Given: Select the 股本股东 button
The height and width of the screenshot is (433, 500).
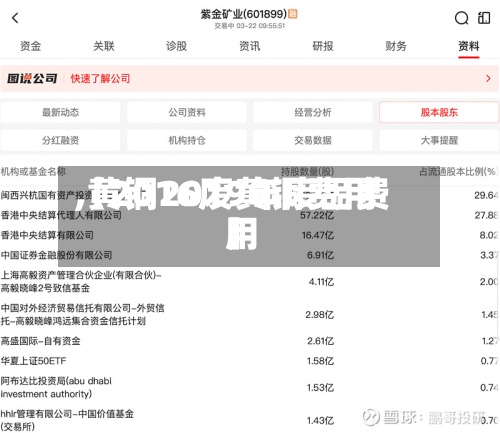Looking at the screenshot, I should click(x=439, y=112).
